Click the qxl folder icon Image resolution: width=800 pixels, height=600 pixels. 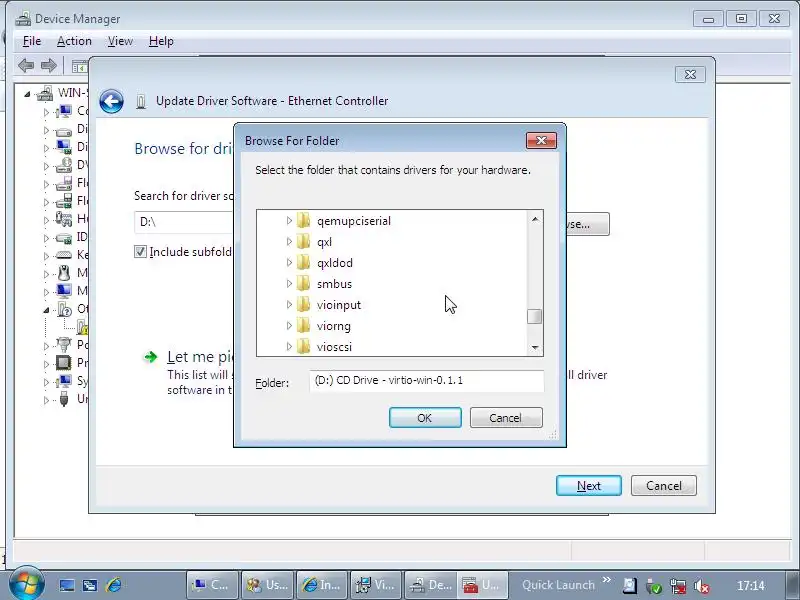(303, 241)
